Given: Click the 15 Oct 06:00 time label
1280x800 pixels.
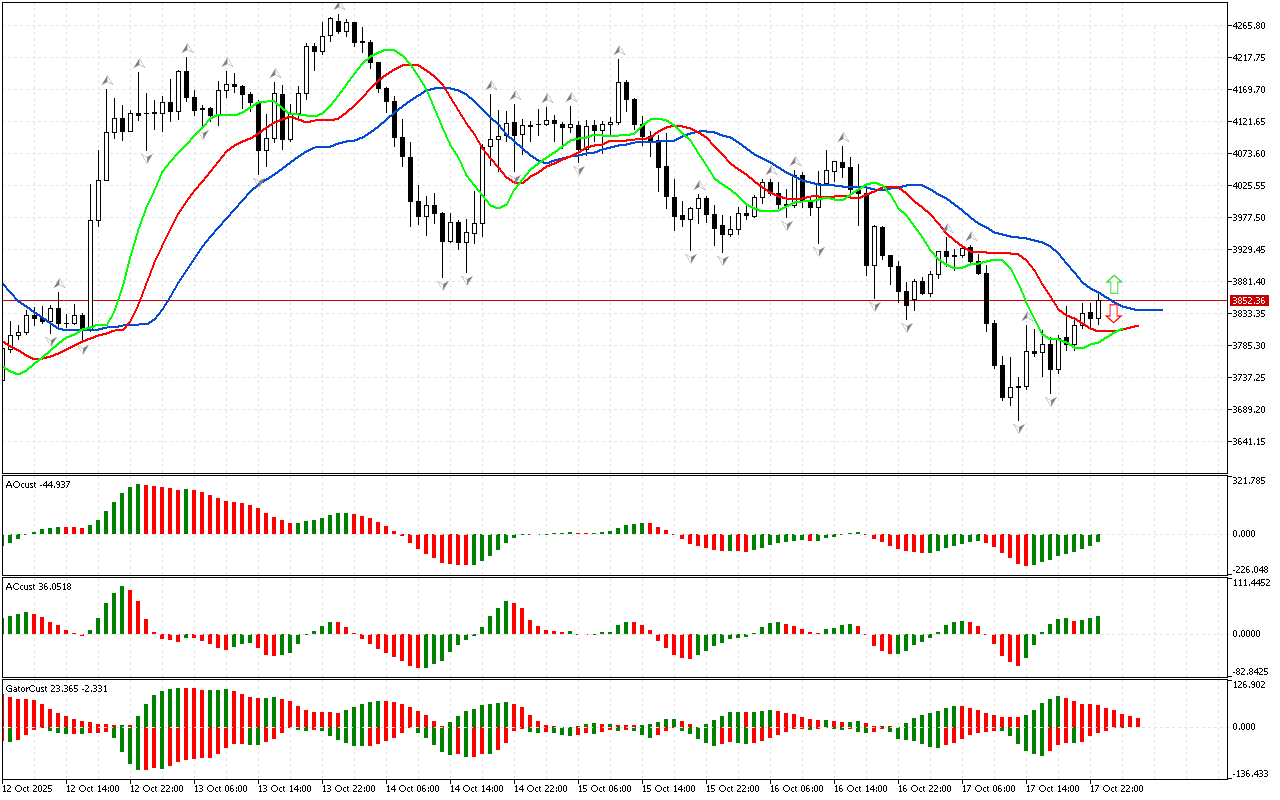Looking at the screenshot, I should tap(604, 789).
